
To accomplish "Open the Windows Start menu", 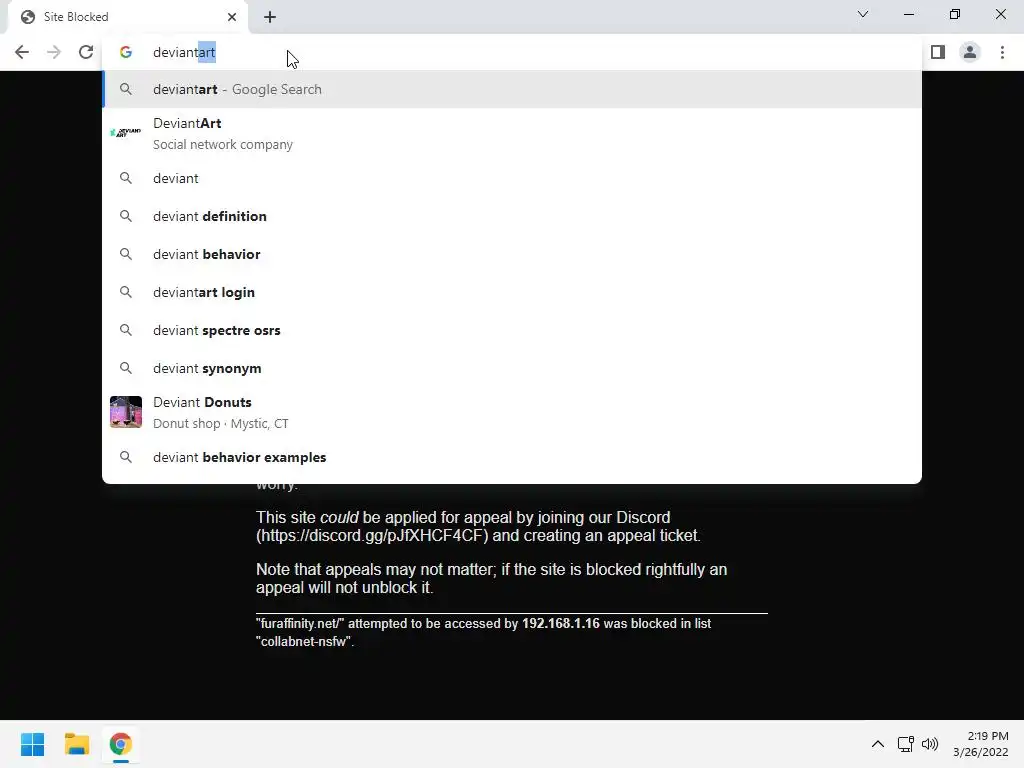I will tap(32, 744).
